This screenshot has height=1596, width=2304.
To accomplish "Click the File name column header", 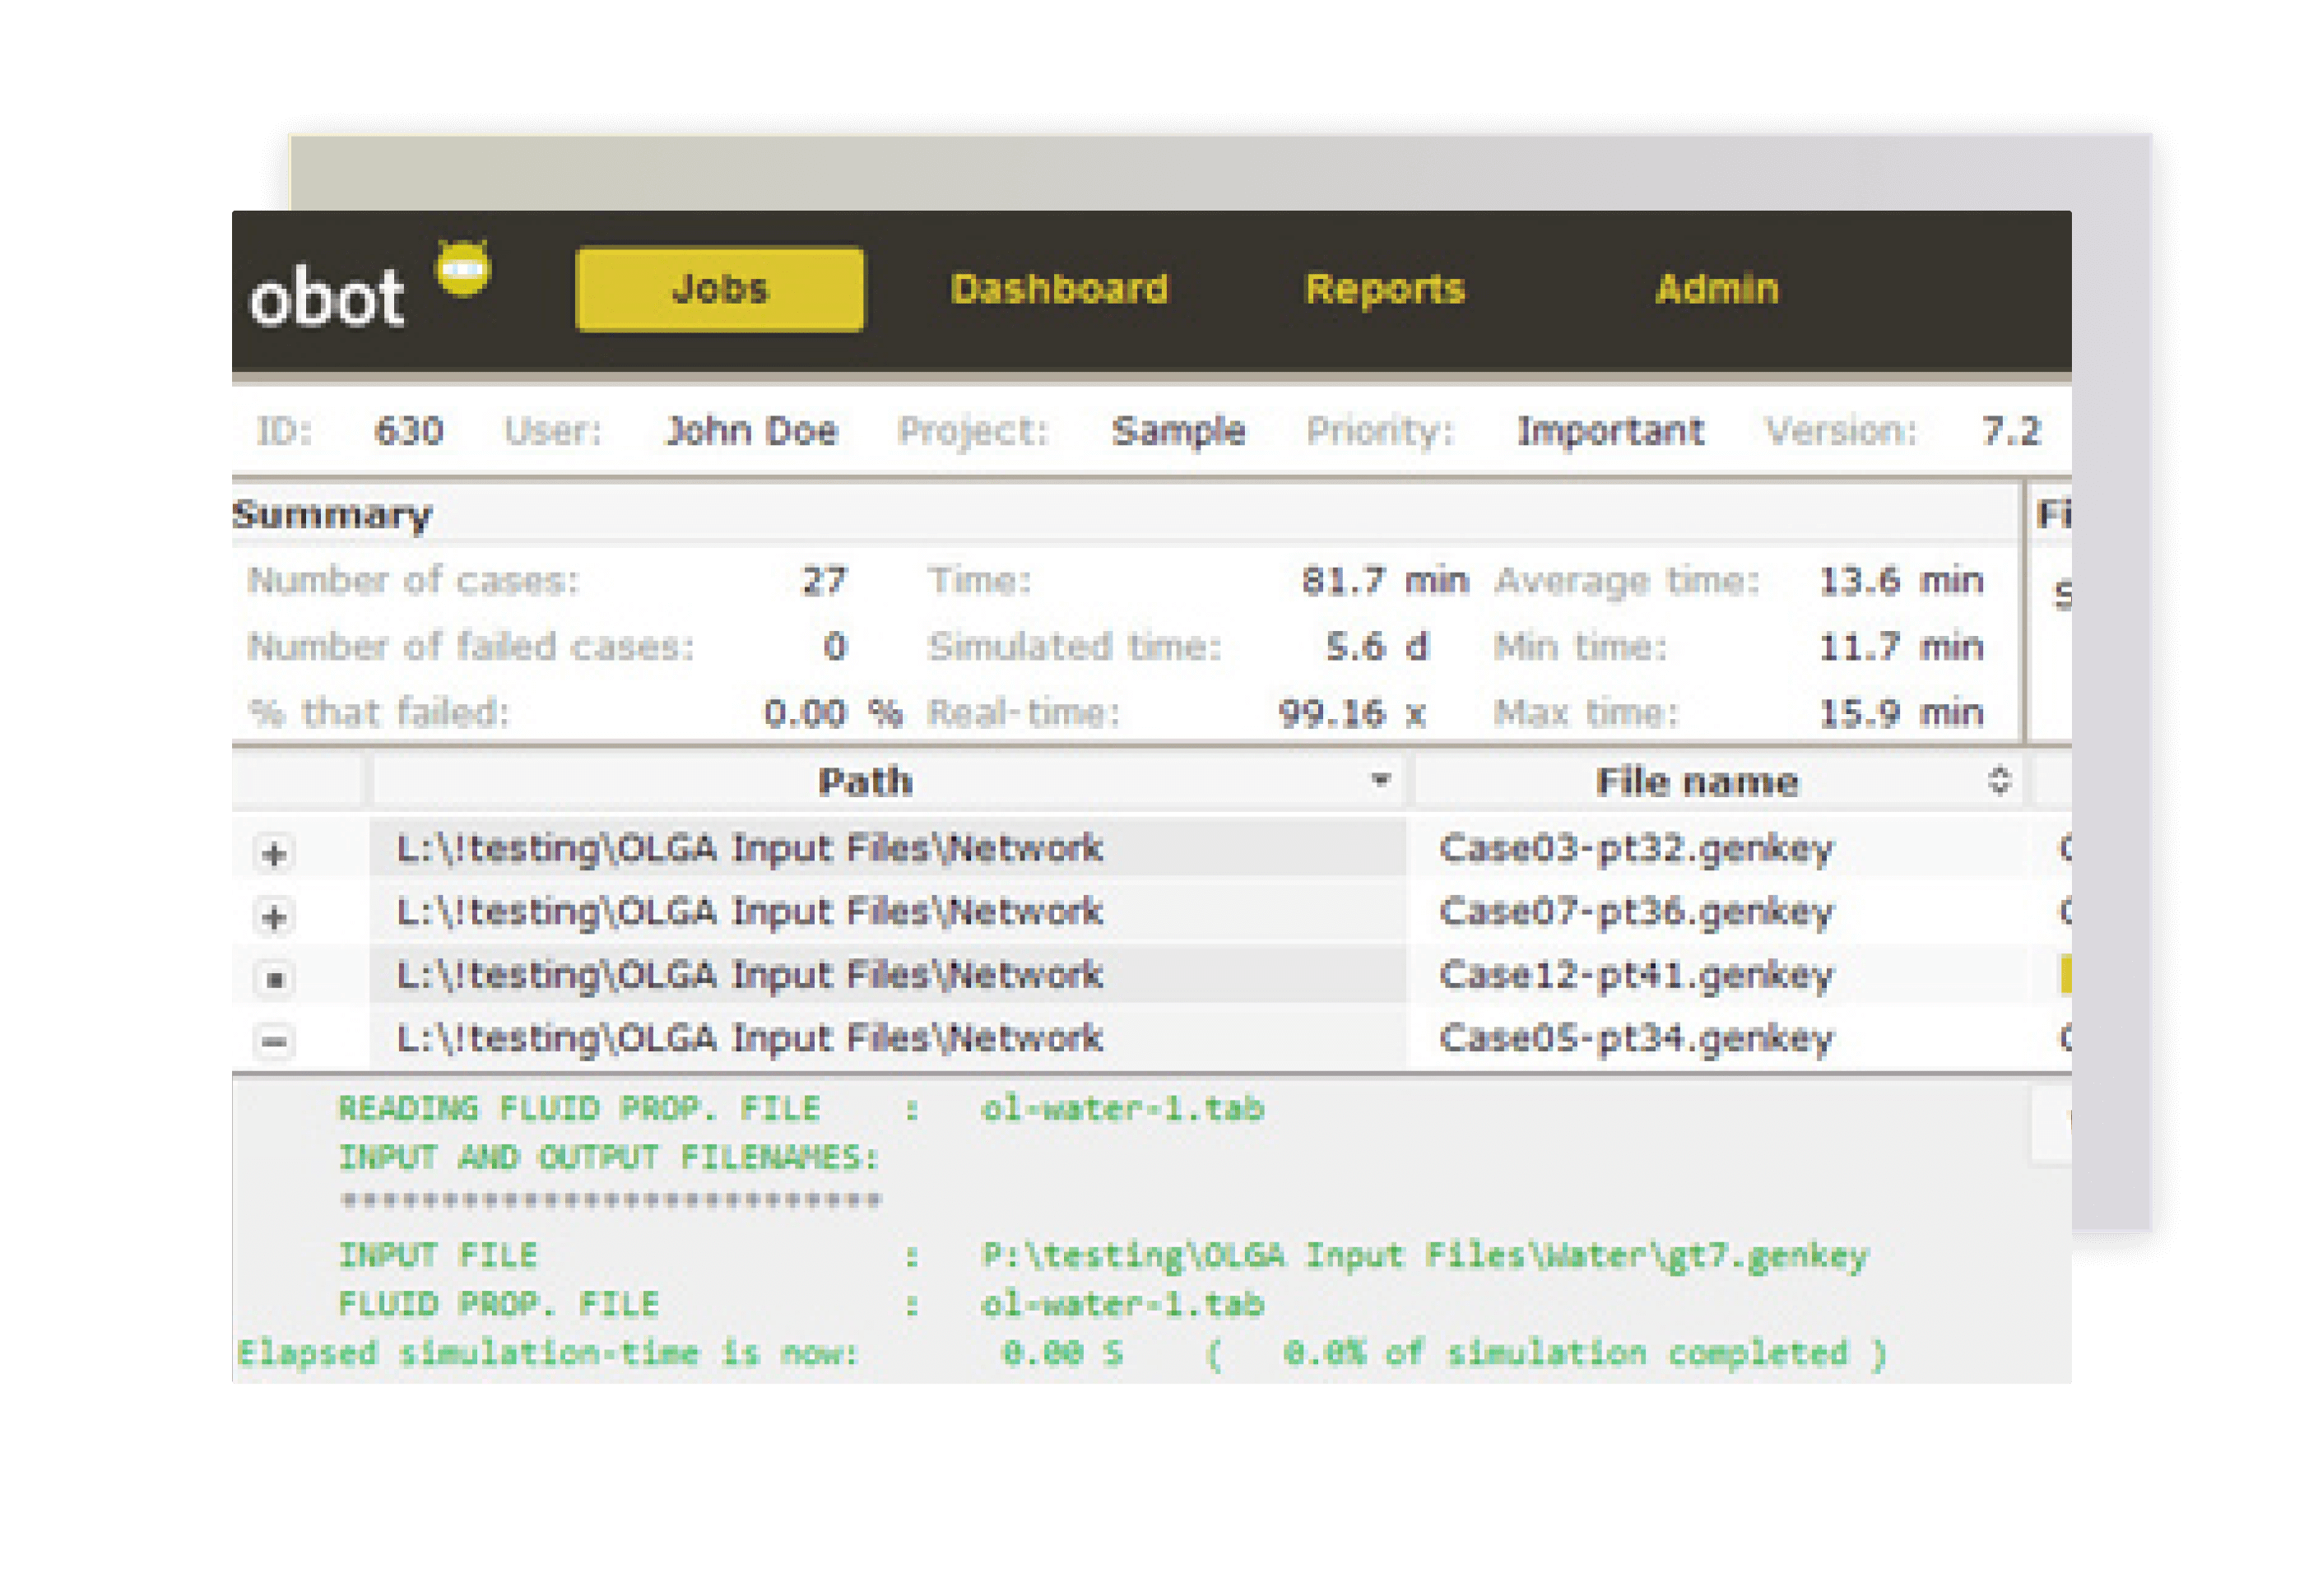I will [1697, 781].
